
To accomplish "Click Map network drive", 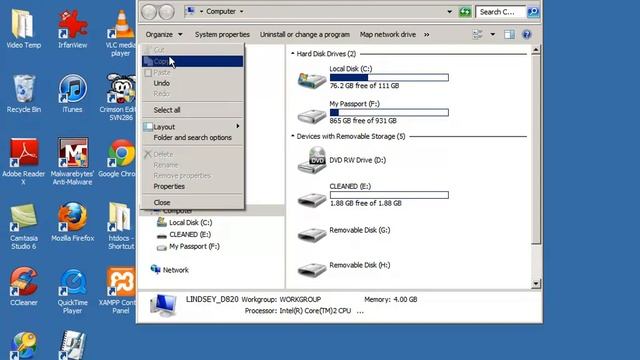I will [x=388, y=35].
